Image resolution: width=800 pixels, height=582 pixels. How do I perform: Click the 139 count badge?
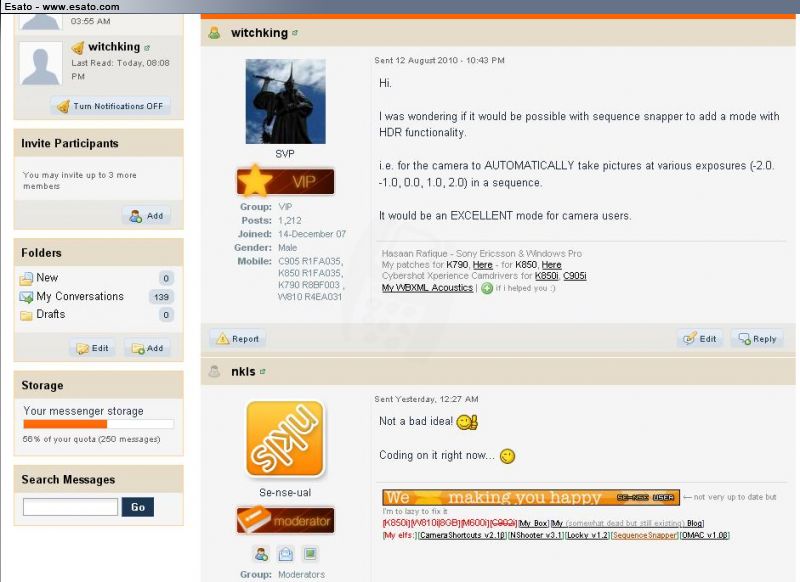(161, 297)
